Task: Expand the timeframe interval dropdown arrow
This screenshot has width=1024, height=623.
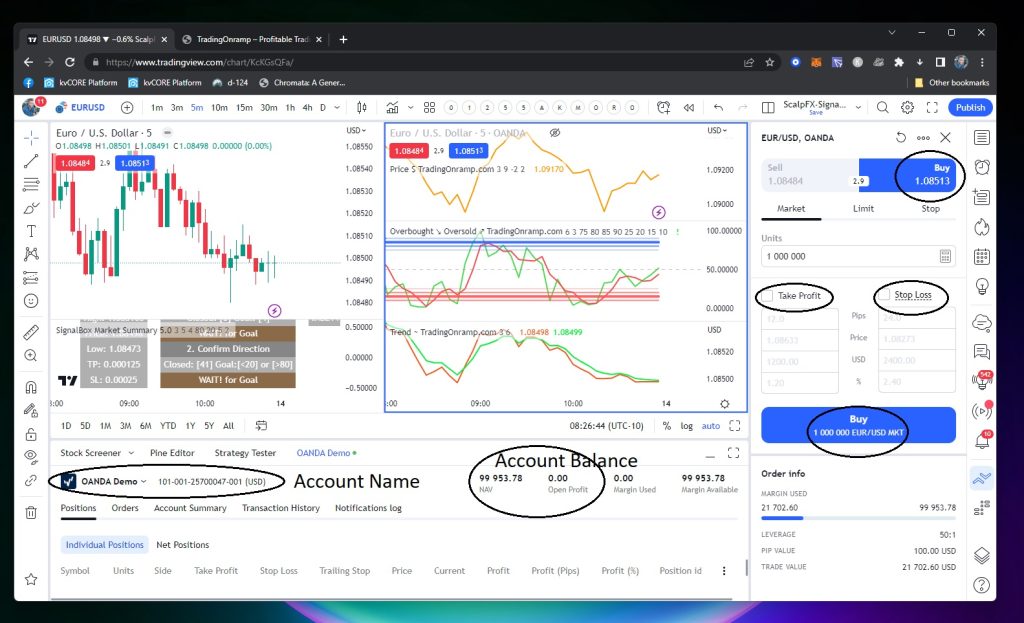Action: click(336, 108)
